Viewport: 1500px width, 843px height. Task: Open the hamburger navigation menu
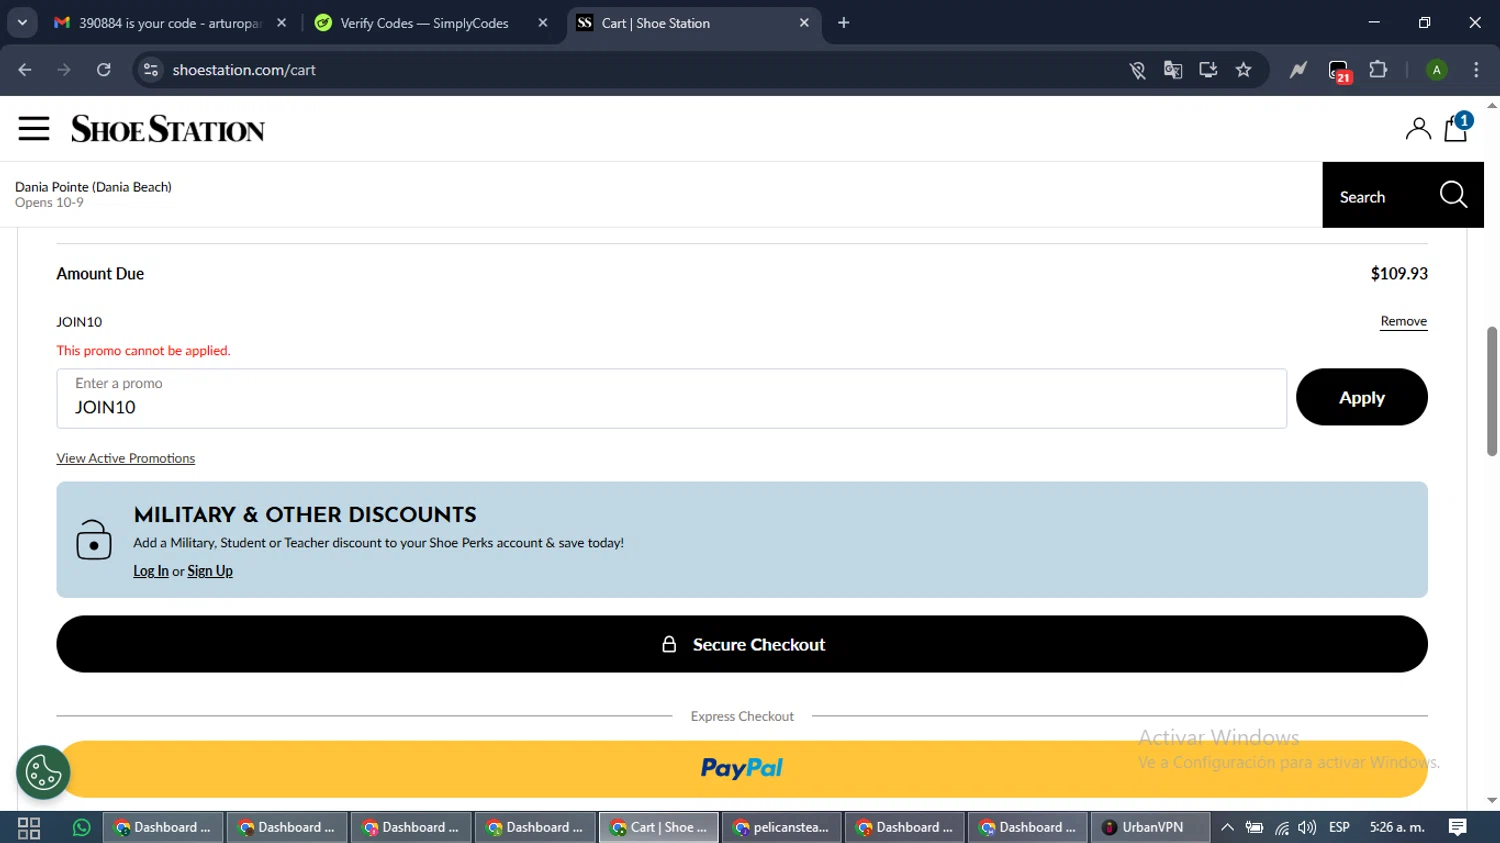(34, 129)
